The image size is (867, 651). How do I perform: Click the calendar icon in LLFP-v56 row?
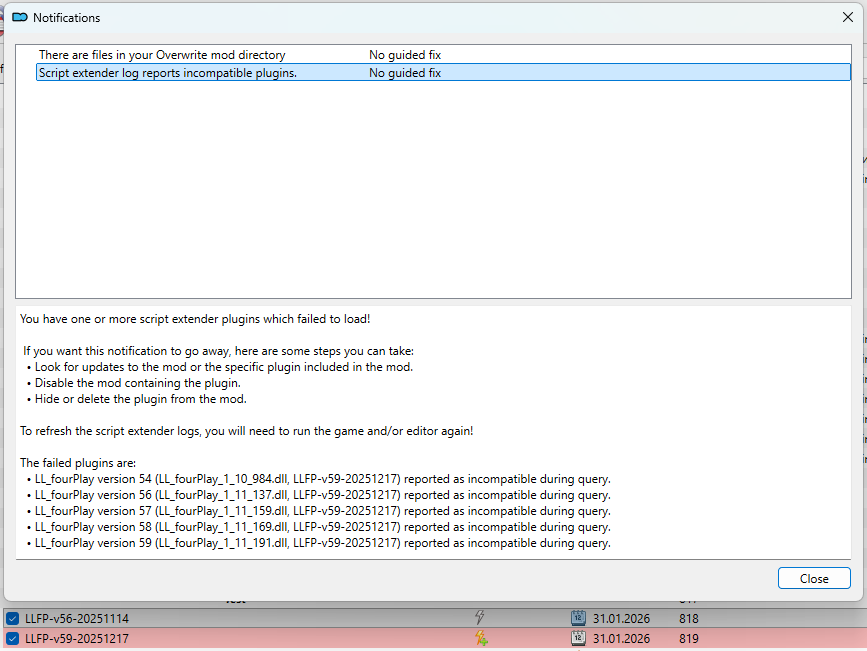(x=578, y=617)
